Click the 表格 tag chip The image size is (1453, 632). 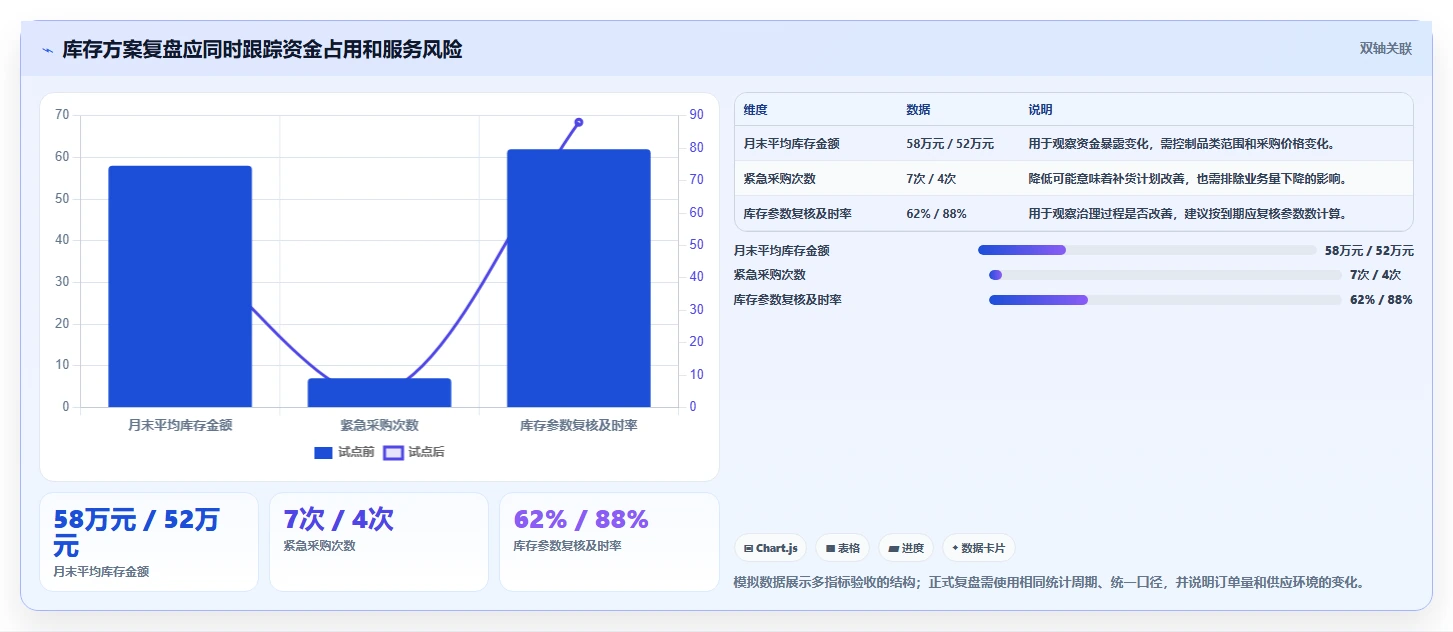(x=843, y=548)
